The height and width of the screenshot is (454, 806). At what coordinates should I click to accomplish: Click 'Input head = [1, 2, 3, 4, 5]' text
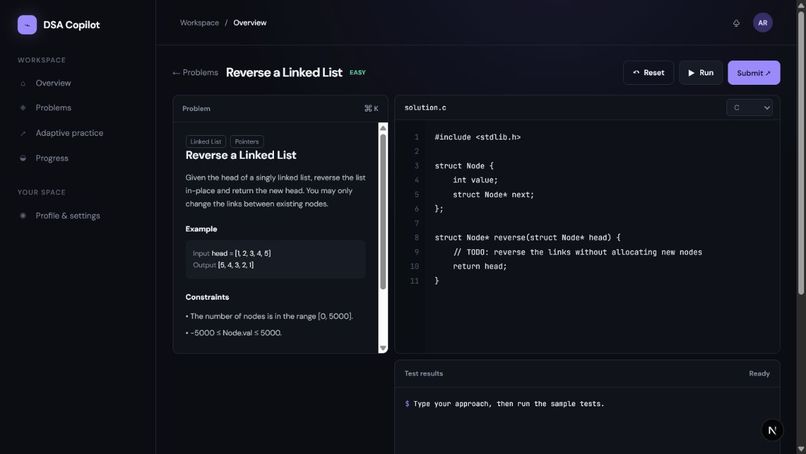coord(232,253)
